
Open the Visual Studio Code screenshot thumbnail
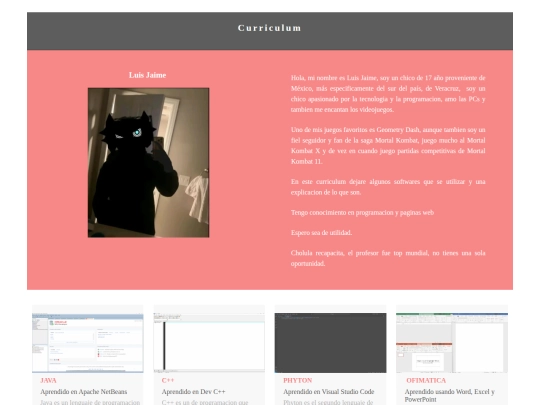(x=330, y=343)
